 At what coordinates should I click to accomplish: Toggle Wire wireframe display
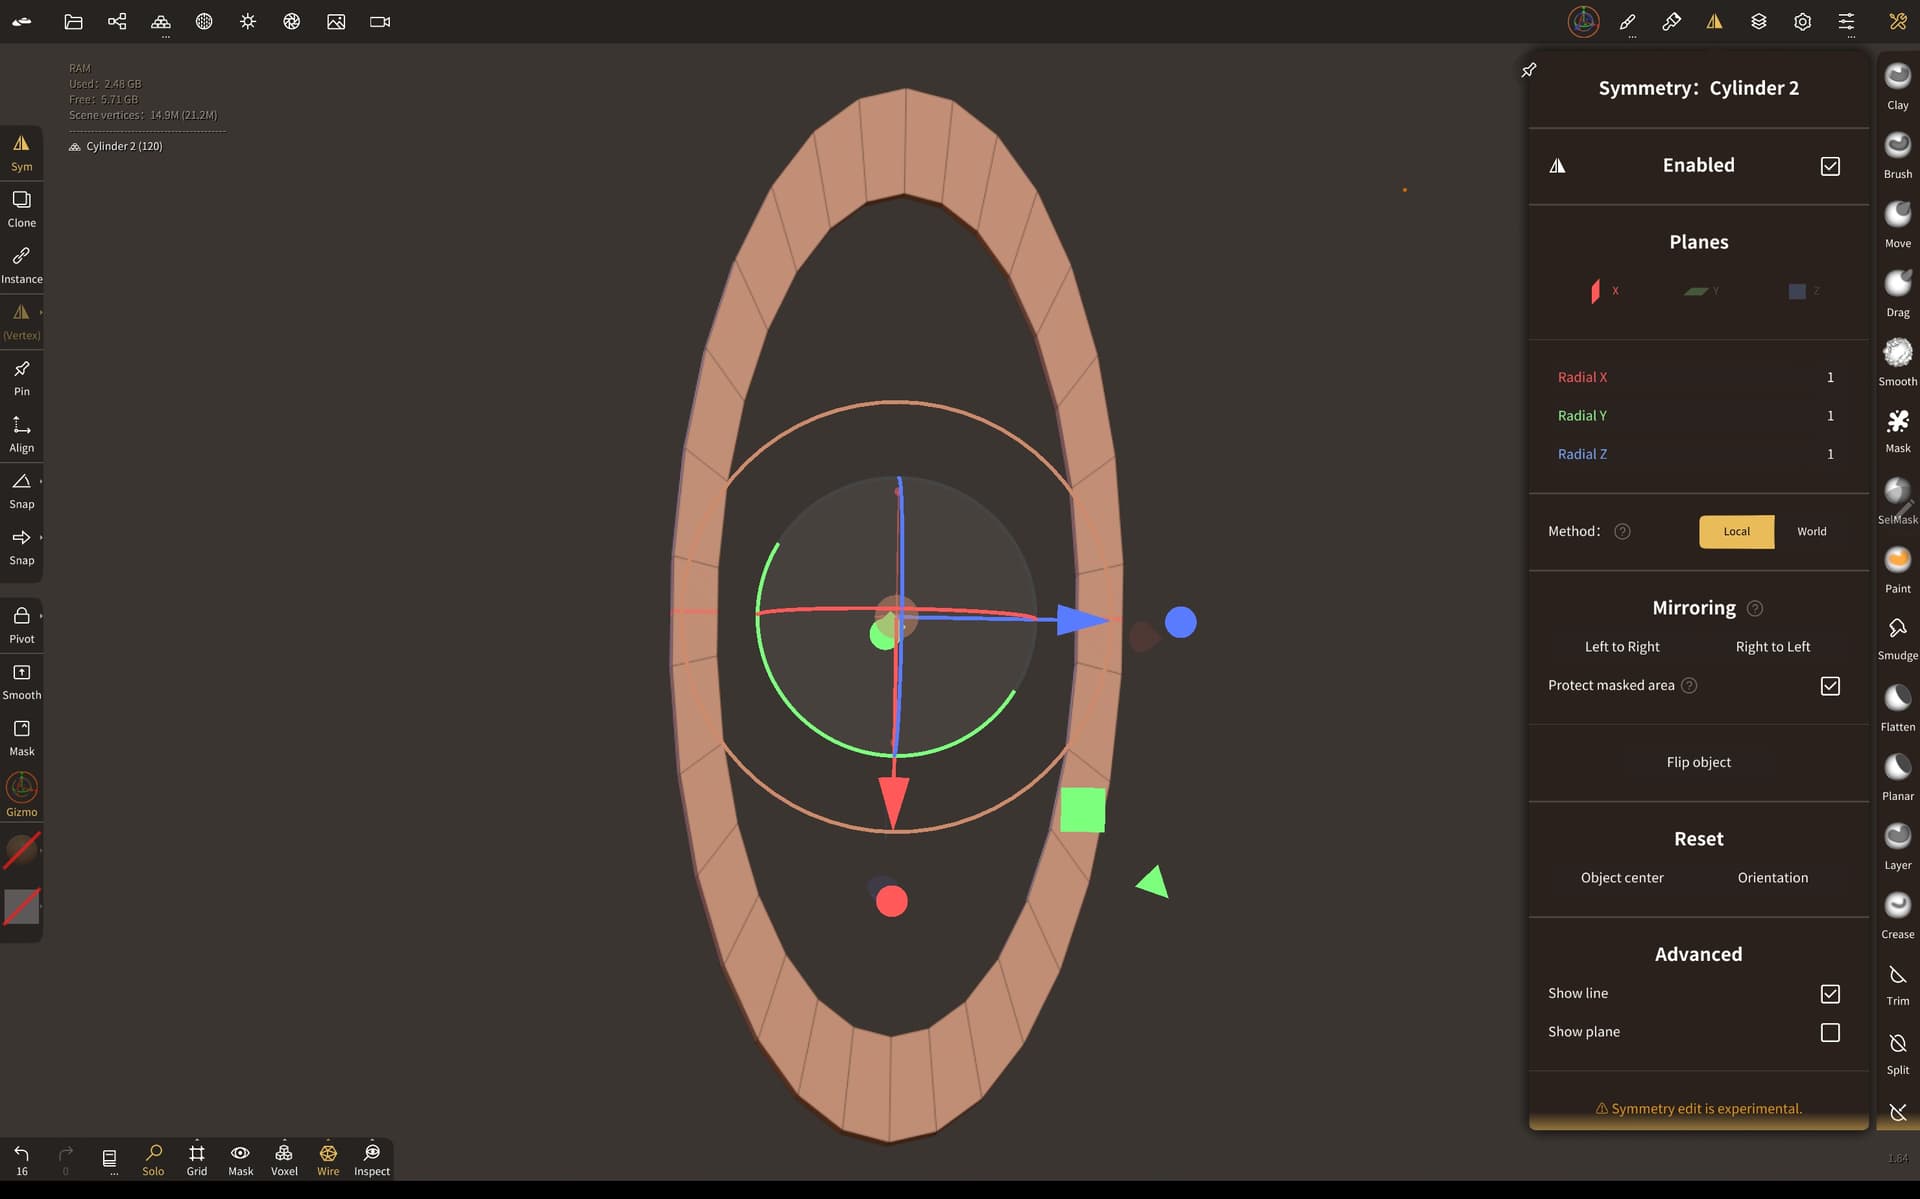point(328,1160)
